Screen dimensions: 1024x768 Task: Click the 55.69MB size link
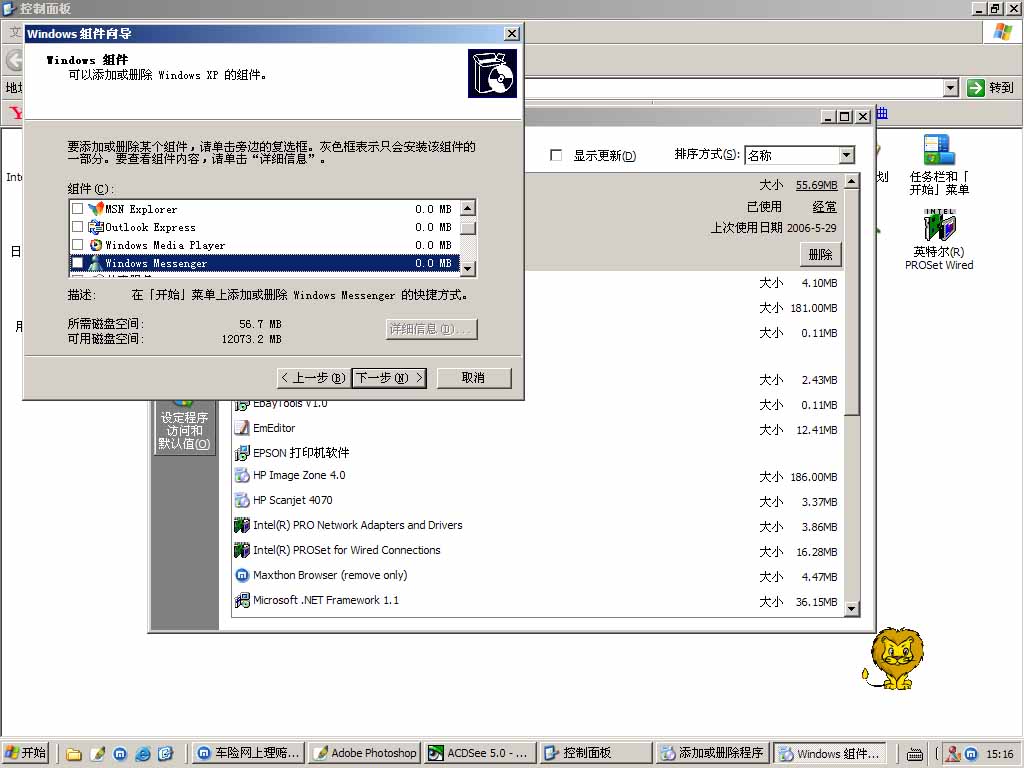pos(816,185)
